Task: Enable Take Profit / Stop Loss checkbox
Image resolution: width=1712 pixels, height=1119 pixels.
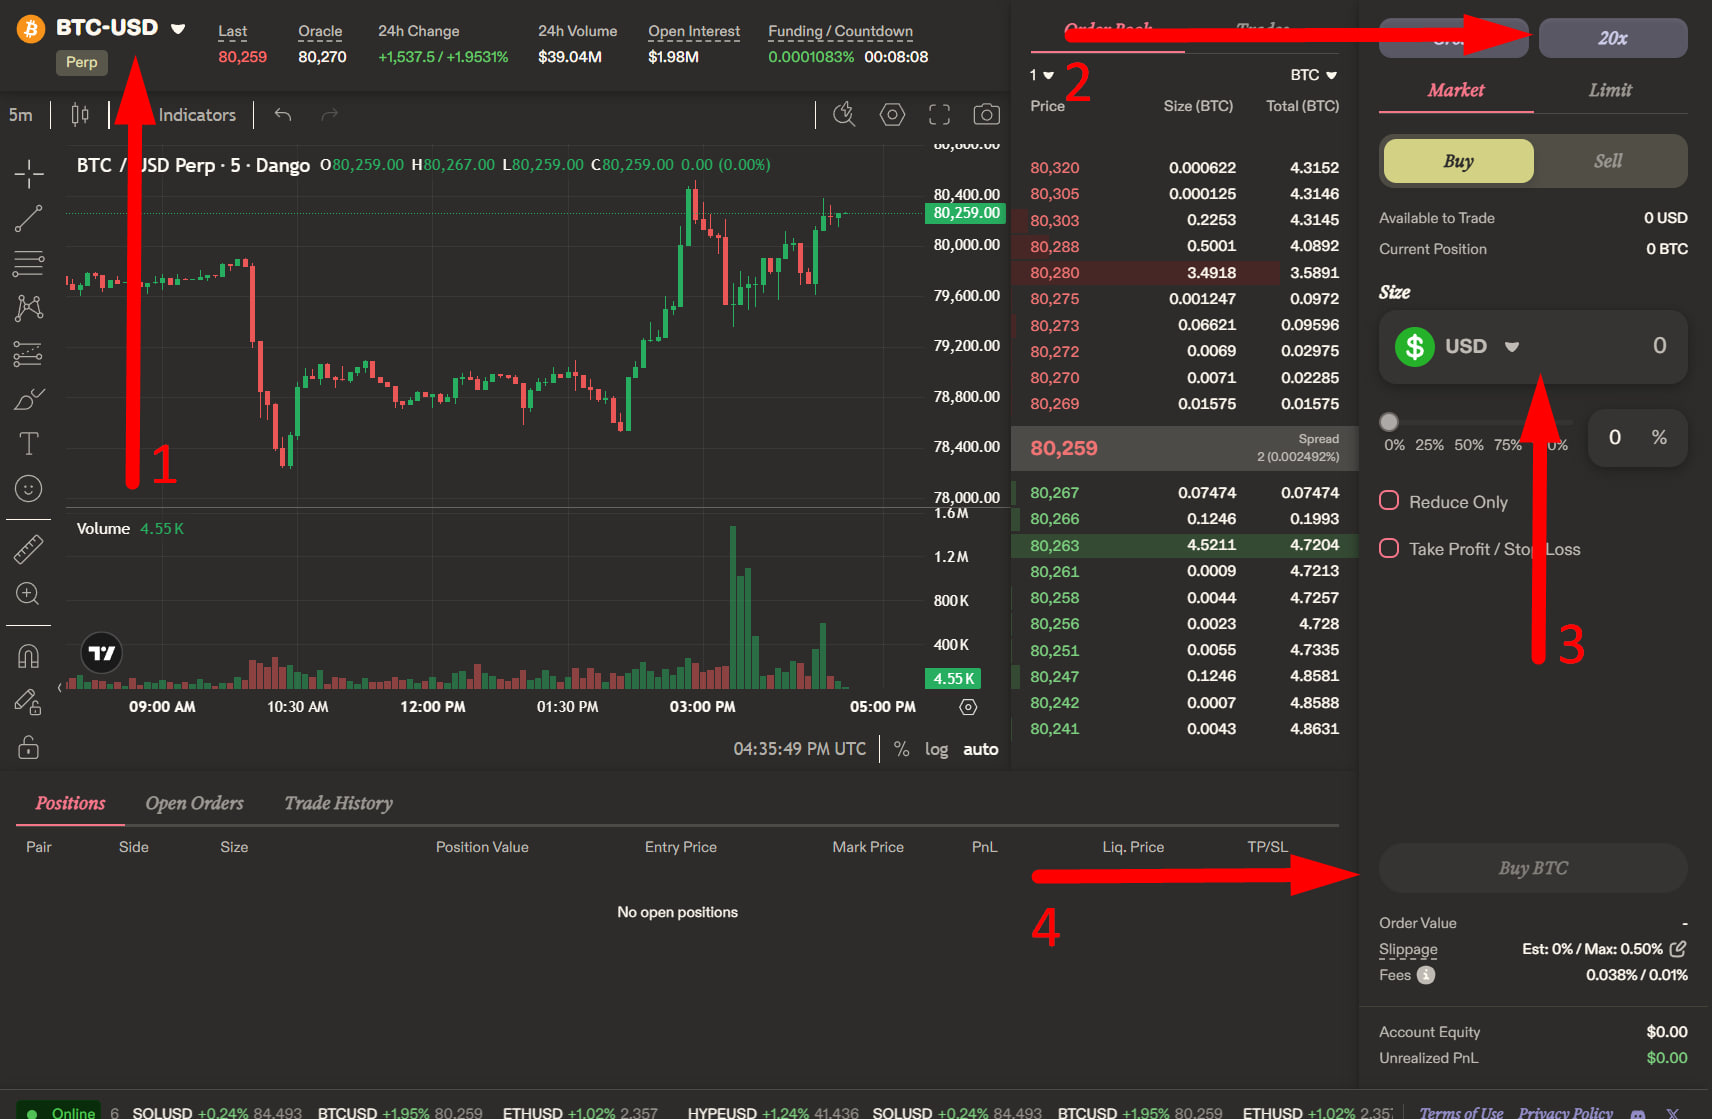Action: (x=1389, y=548)
